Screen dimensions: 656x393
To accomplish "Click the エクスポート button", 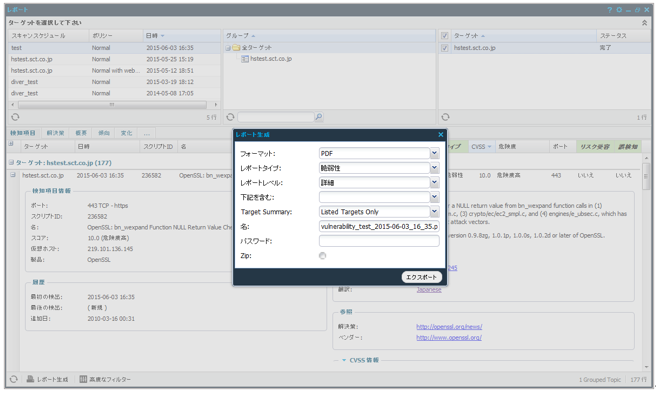I will coord(421,277).
